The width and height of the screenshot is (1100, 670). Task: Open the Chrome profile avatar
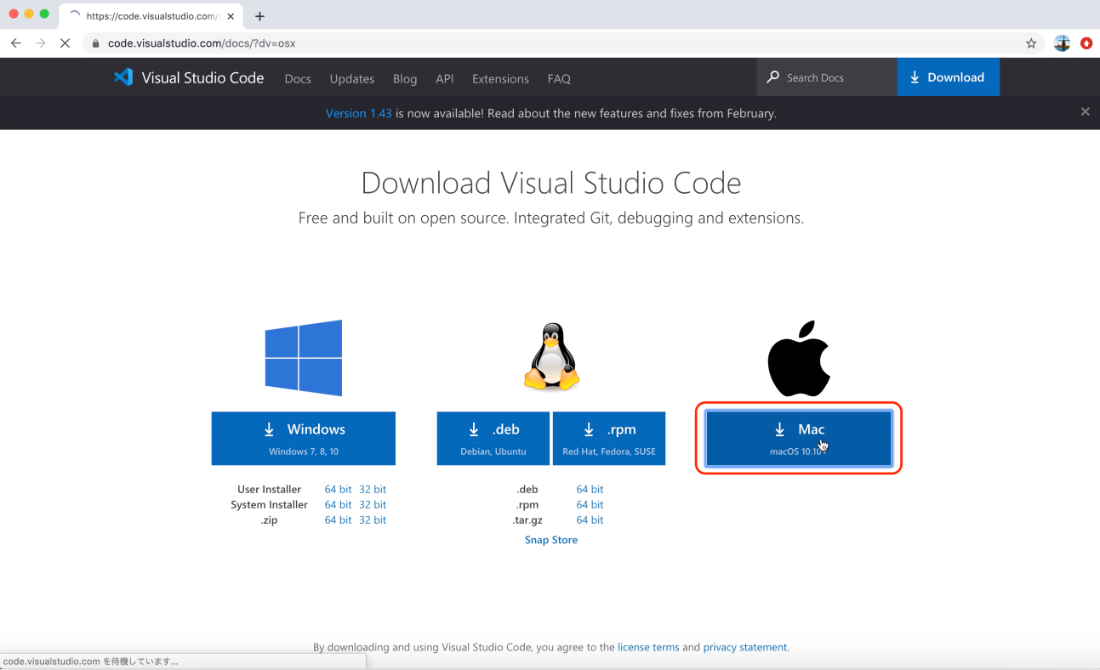pyautogui.click(x=1062, y=43)
